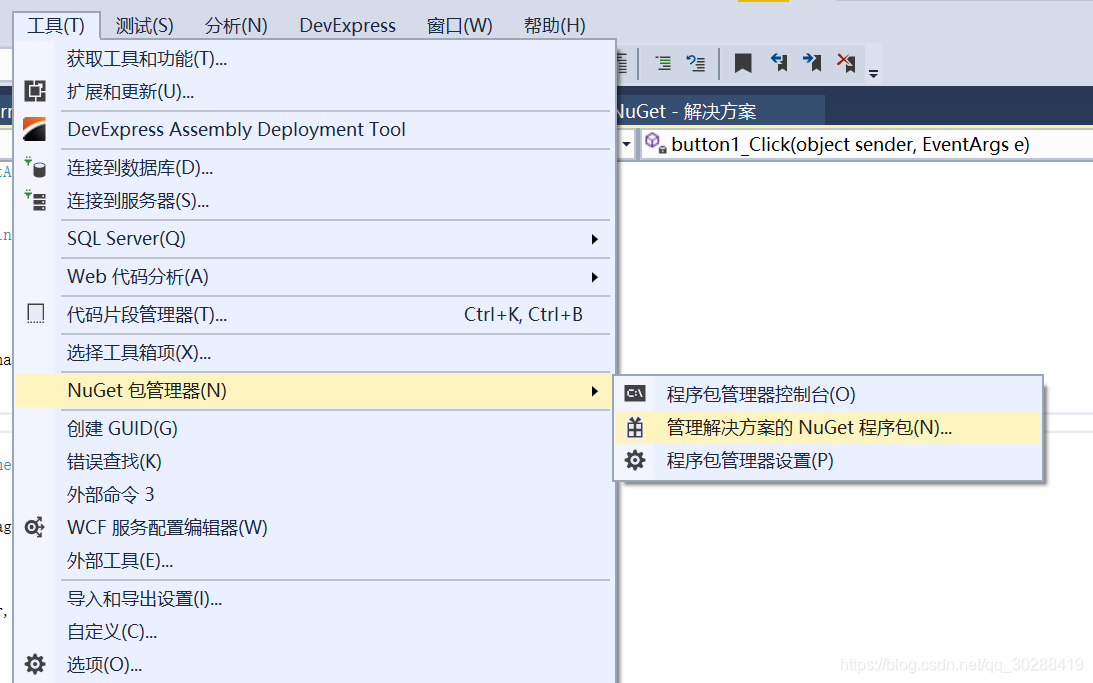
Task: Go to next bookmark icon
Action: [x=812, y=63]
